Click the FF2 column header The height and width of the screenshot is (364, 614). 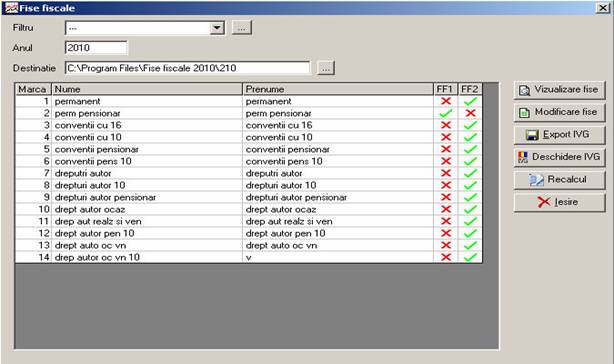[470, 89]
